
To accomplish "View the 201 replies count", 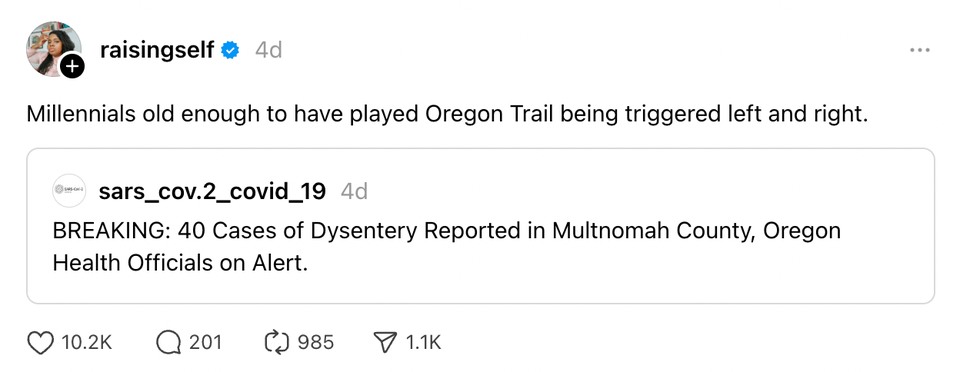I will (x=205, y=343).
